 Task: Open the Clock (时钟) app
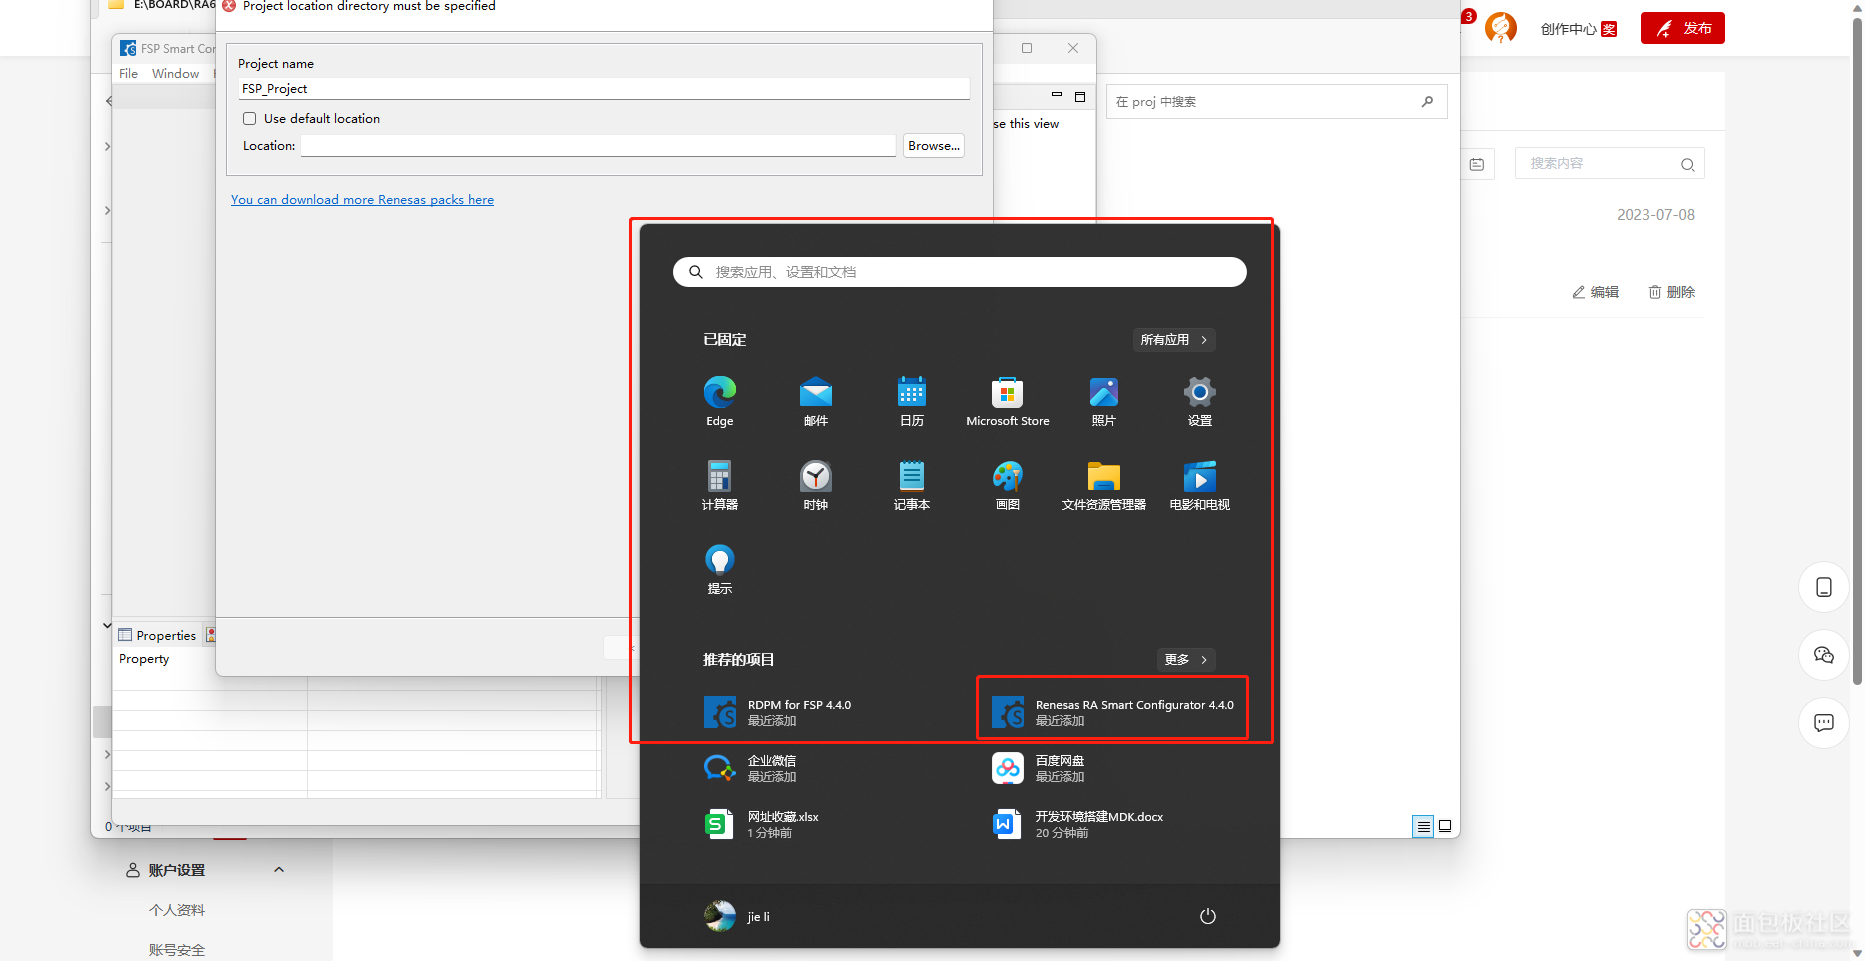816,485
